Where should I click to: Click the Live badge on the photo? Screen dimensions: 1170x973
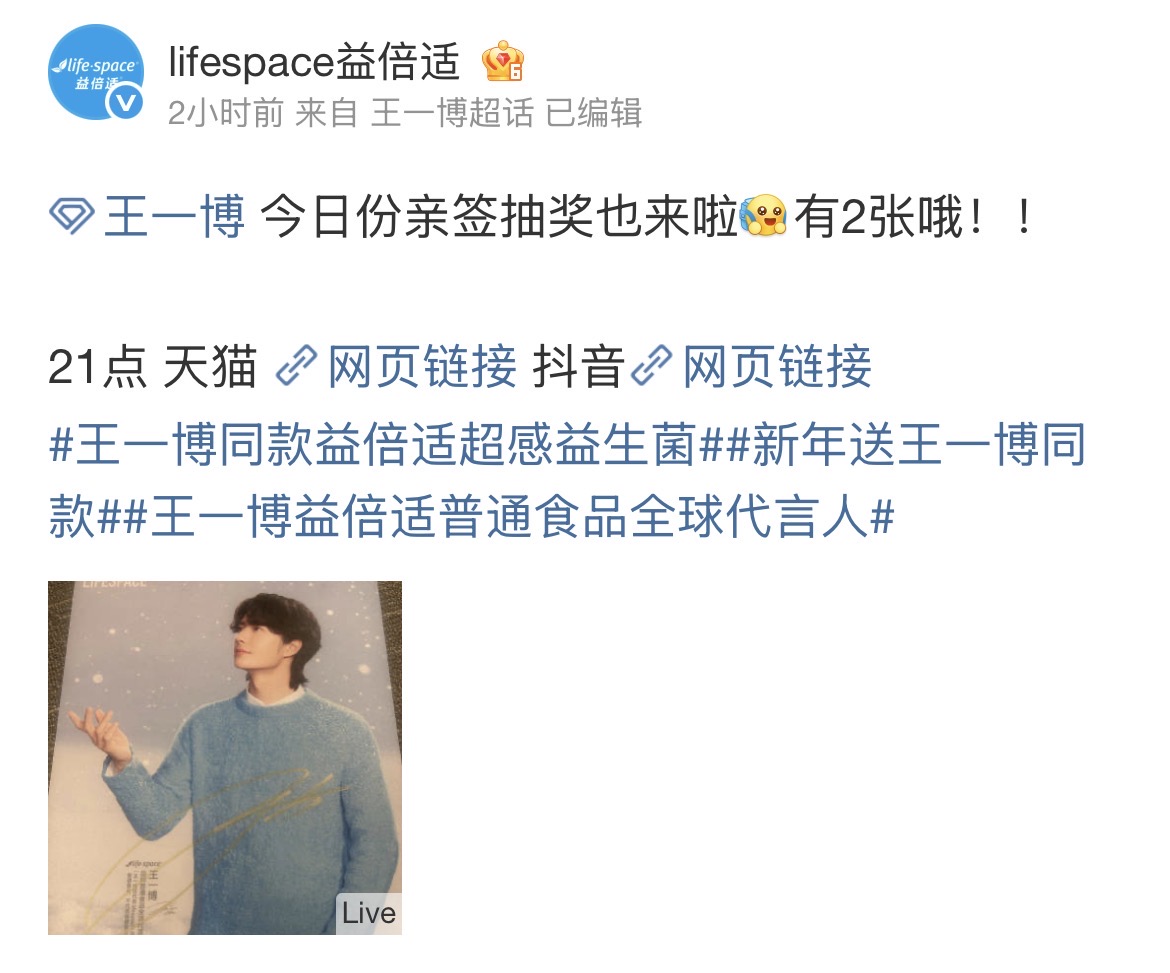[x=369, y=913]
